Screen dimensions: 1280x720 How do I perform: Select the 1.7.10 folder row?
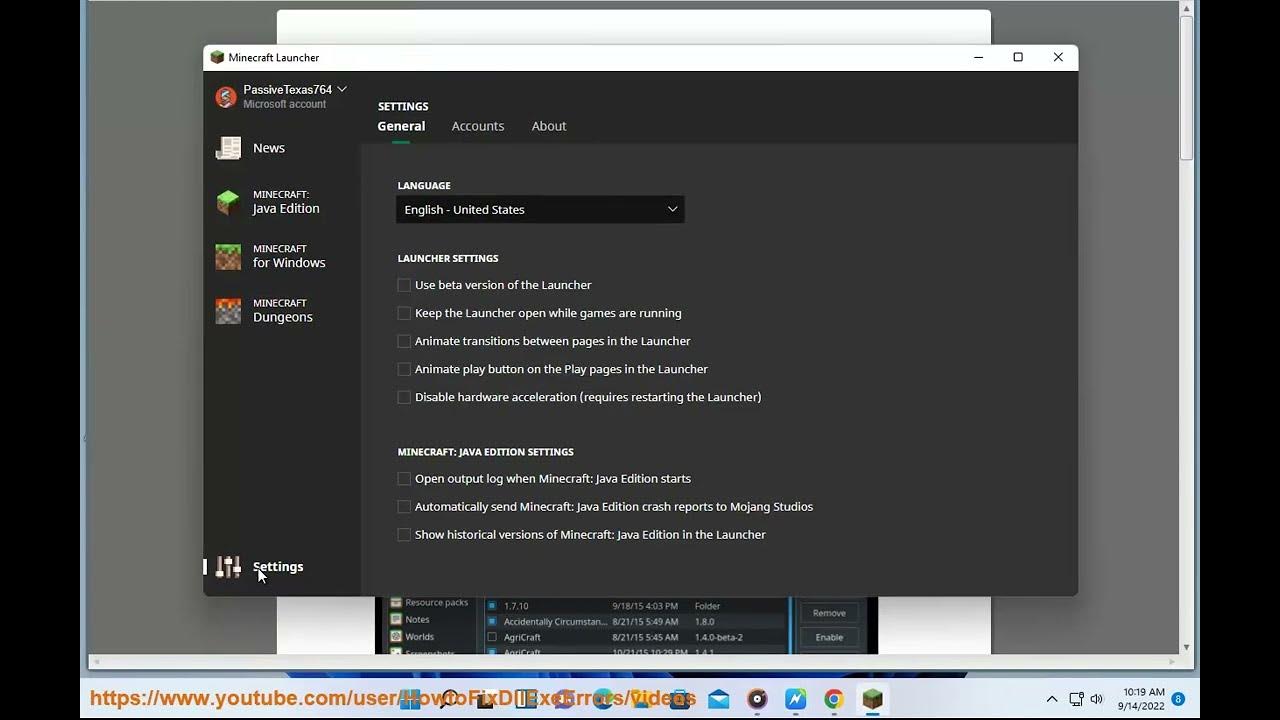tap(636, 606)
